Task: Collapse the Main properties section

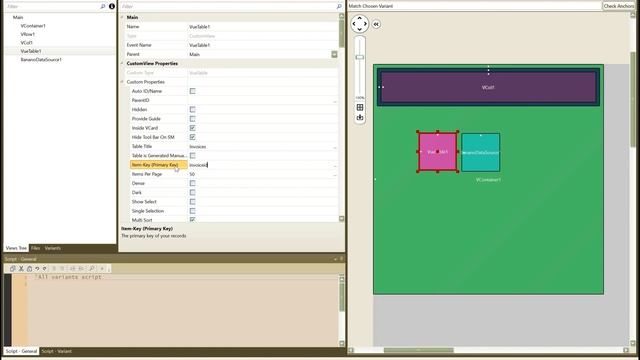Action: pos(122,18)
